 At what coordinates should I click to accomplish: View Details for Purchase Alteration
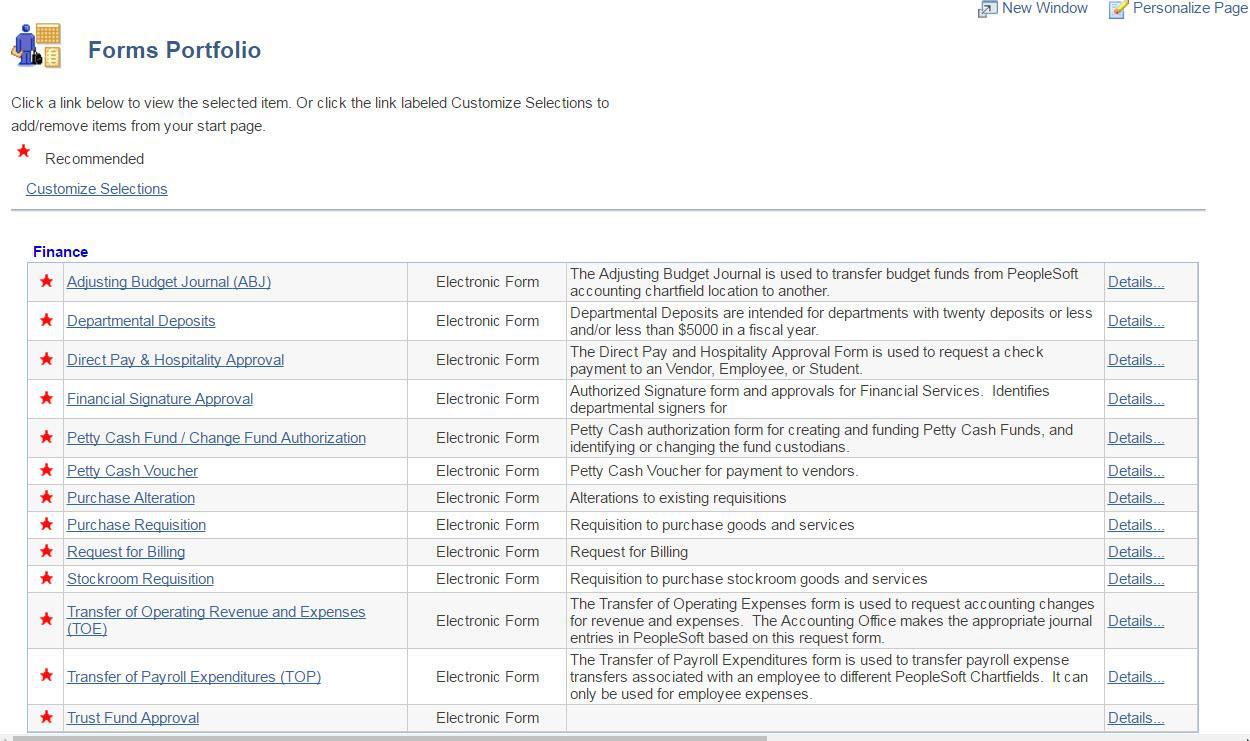[1136, 498]
